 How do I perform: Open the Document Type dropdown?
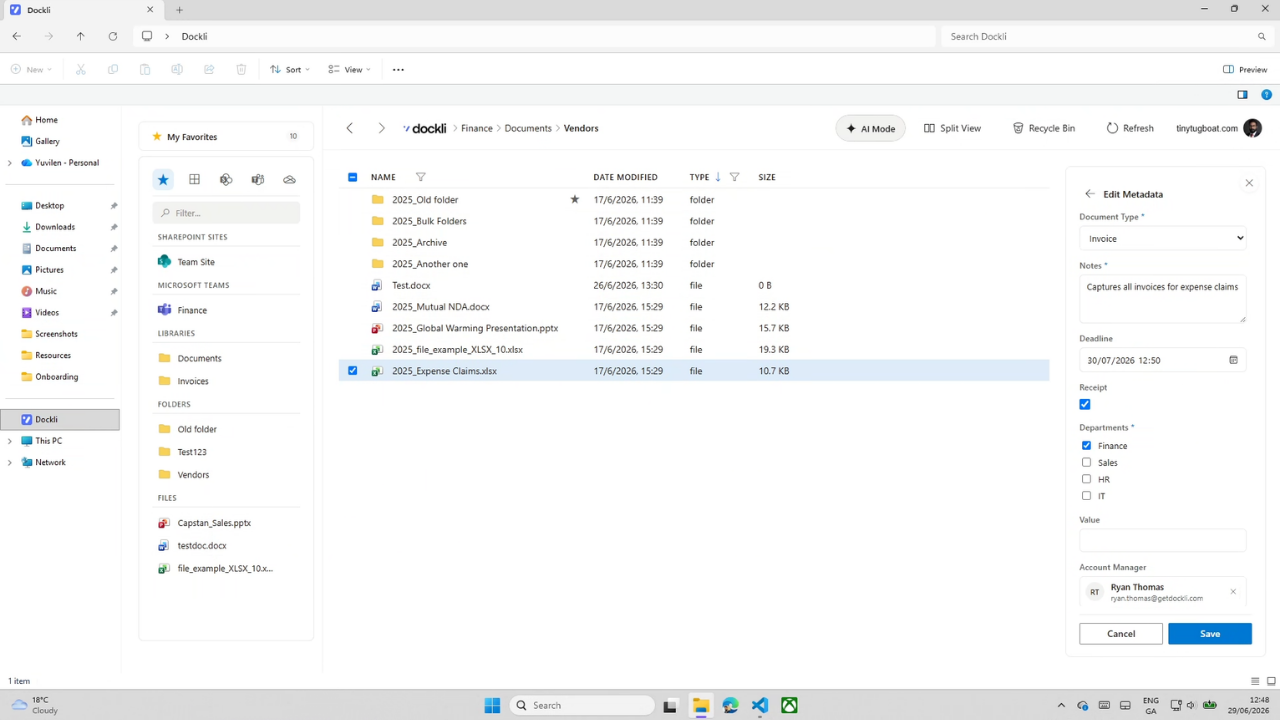coord(1163,239)
